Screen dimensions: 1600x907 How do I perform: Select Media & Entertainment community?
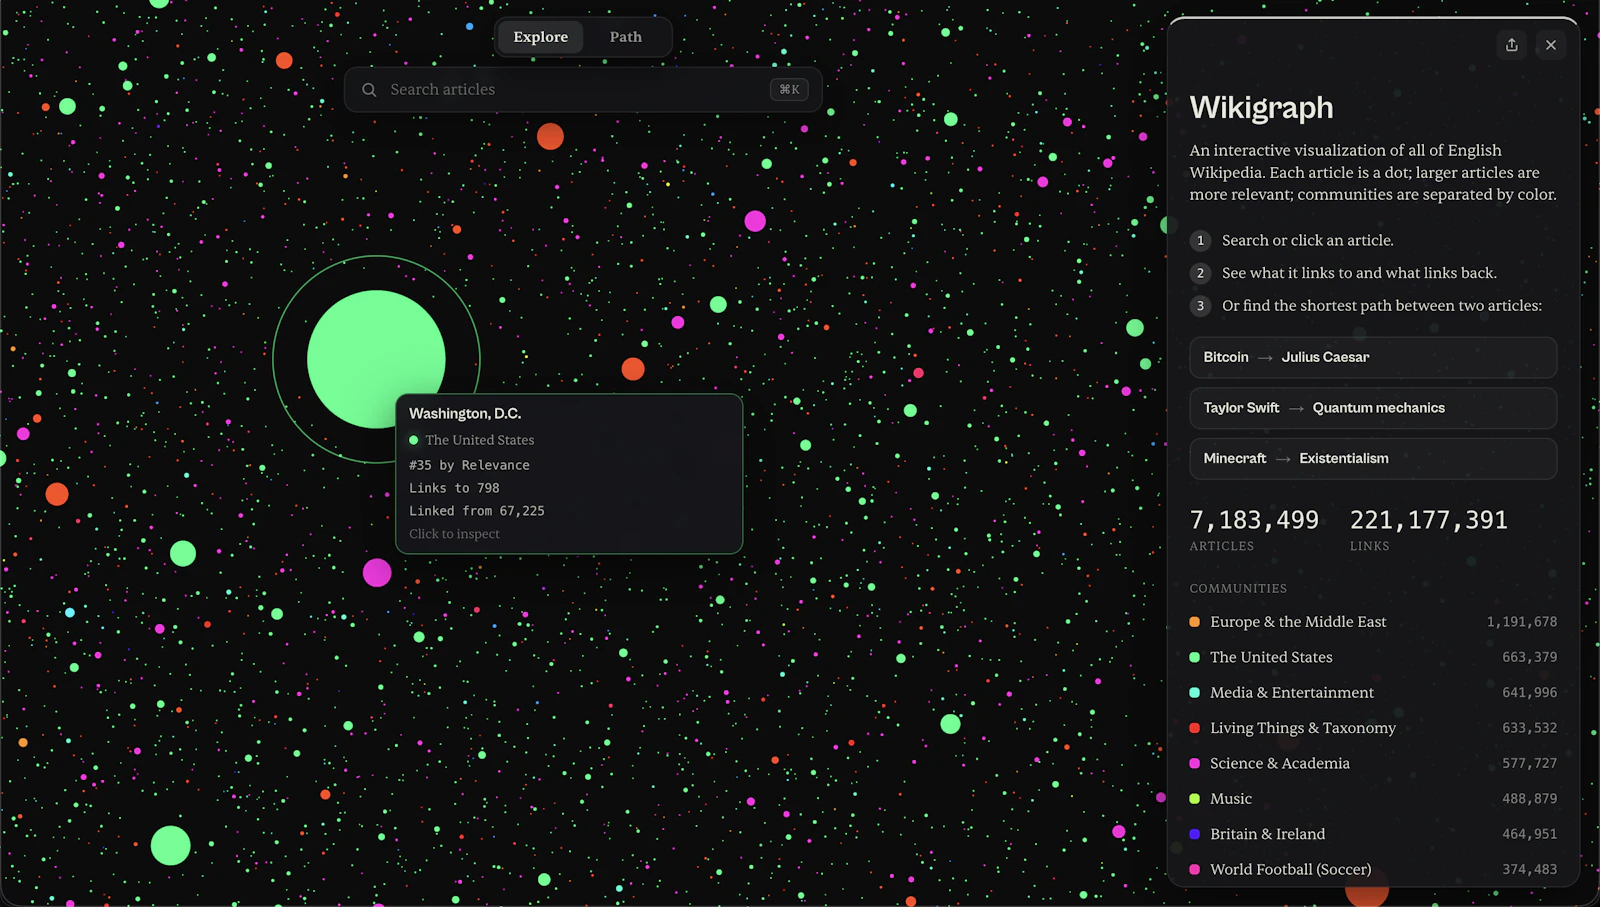[x=1373, y=692]
